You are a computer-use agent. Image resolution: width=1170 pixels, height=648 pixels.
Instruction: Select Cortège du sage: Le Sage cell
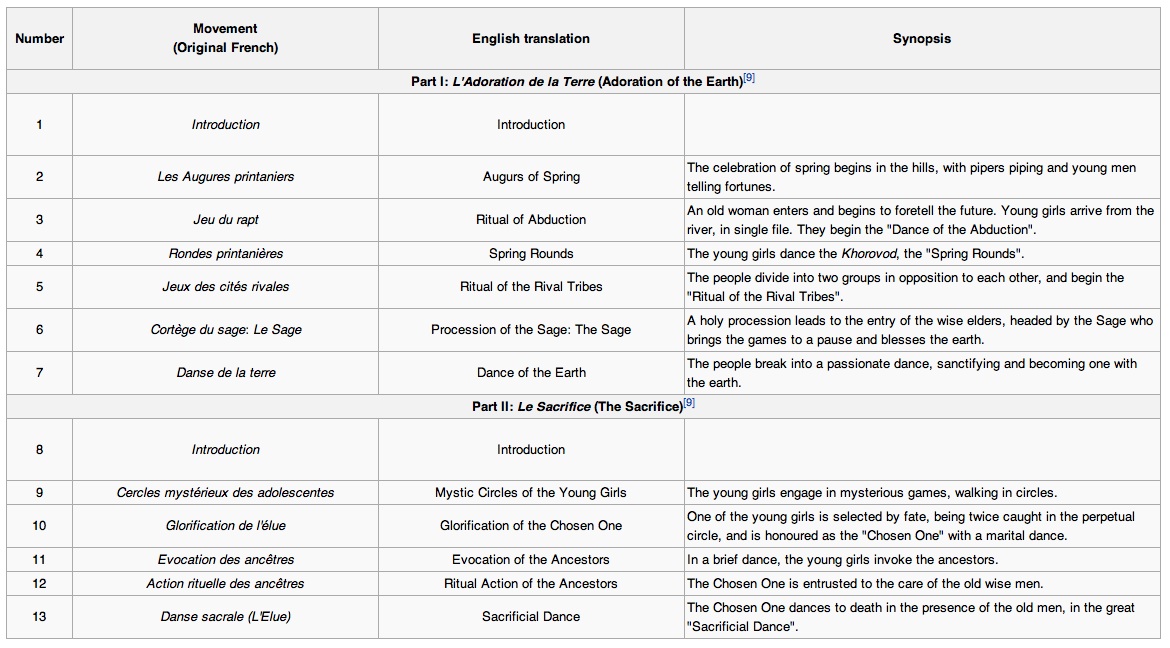[225, 330]
